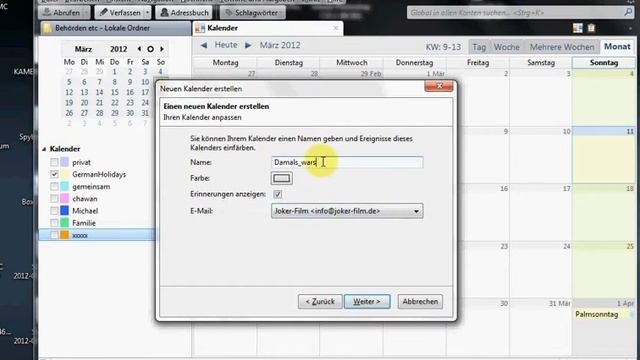Open the E-Mail dropdown Joker-Film
This screenshot has height=360, width=640.
[x=347, y=211]
